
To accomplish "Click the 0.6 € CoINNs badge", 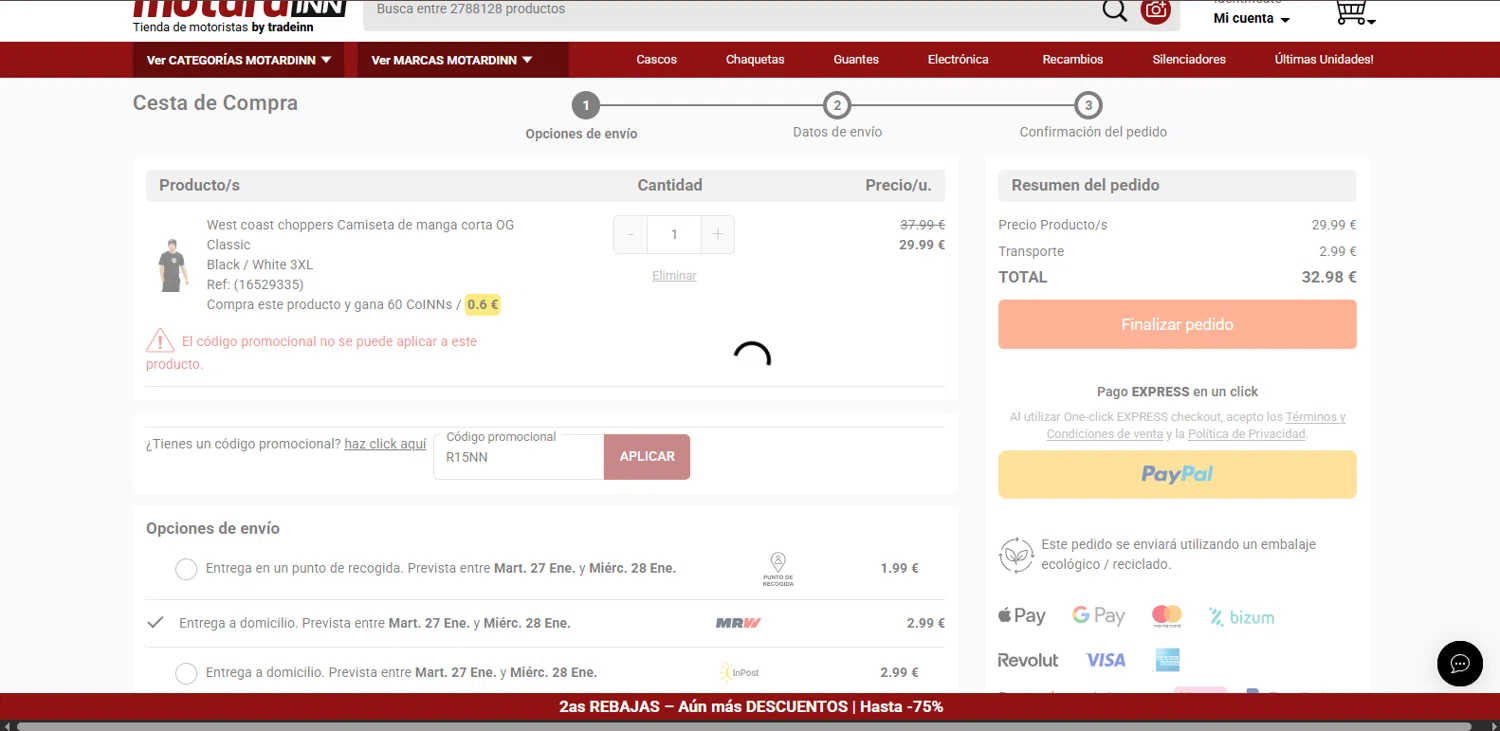I will click(482, 305).
